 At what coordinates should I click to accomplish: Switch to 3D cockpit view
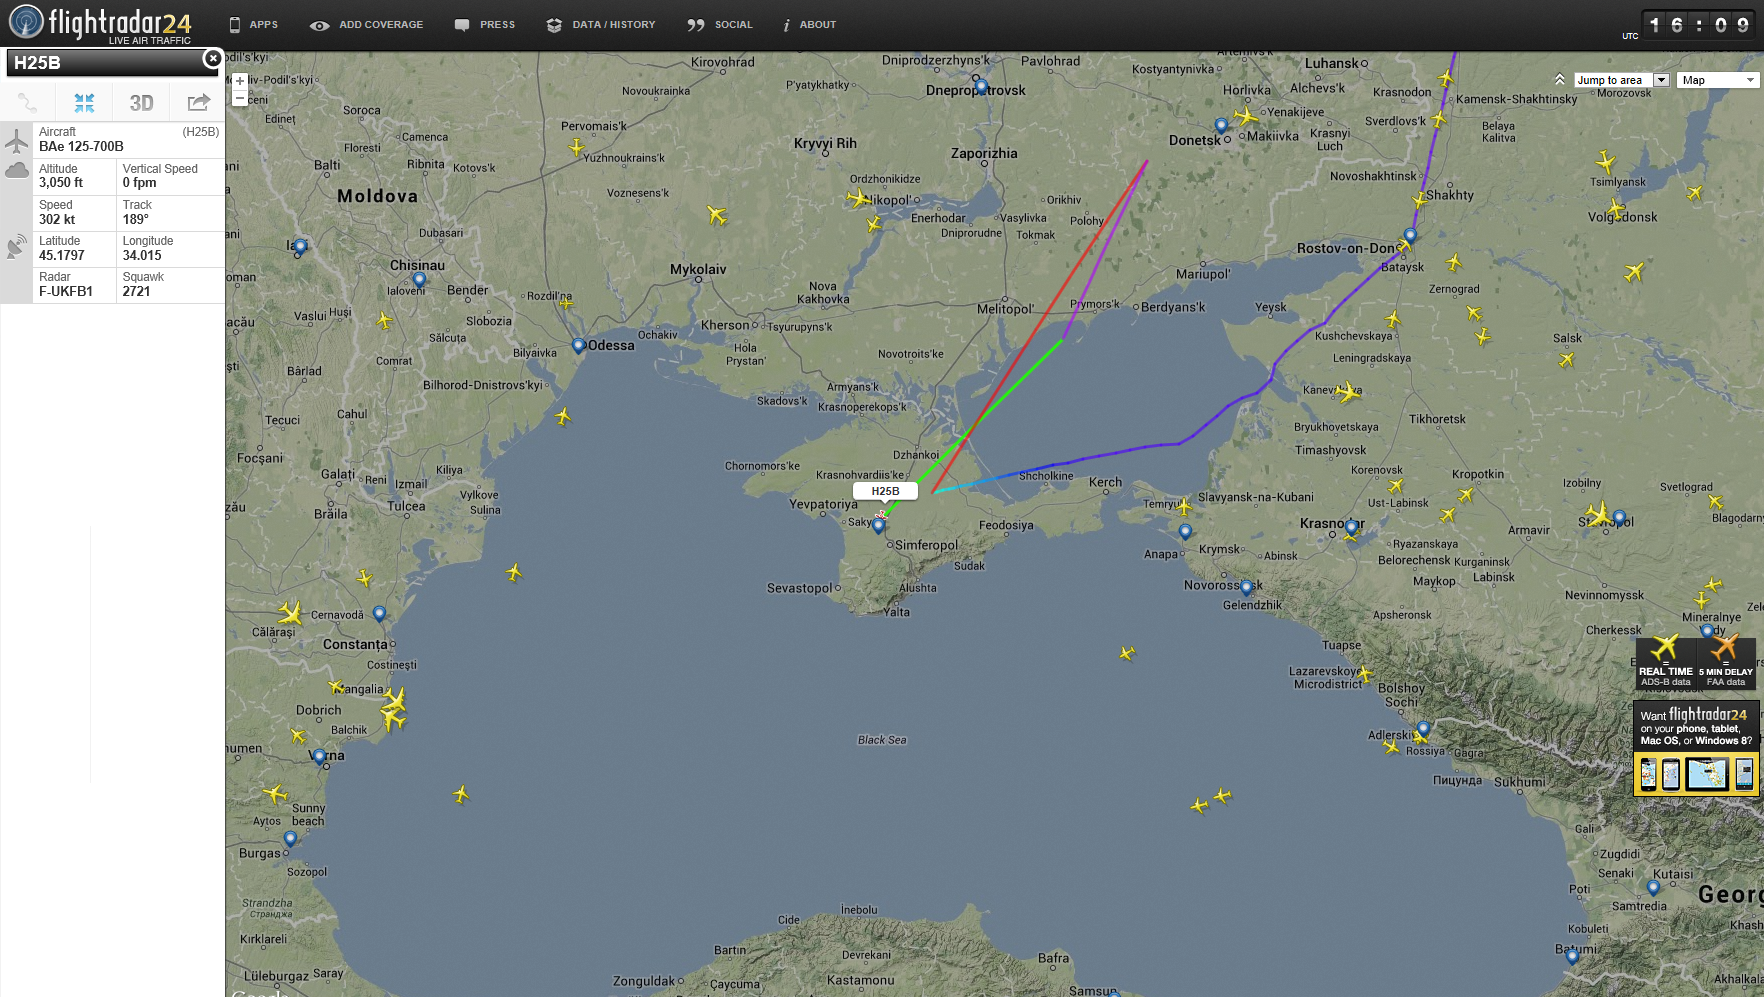point(141,102)
